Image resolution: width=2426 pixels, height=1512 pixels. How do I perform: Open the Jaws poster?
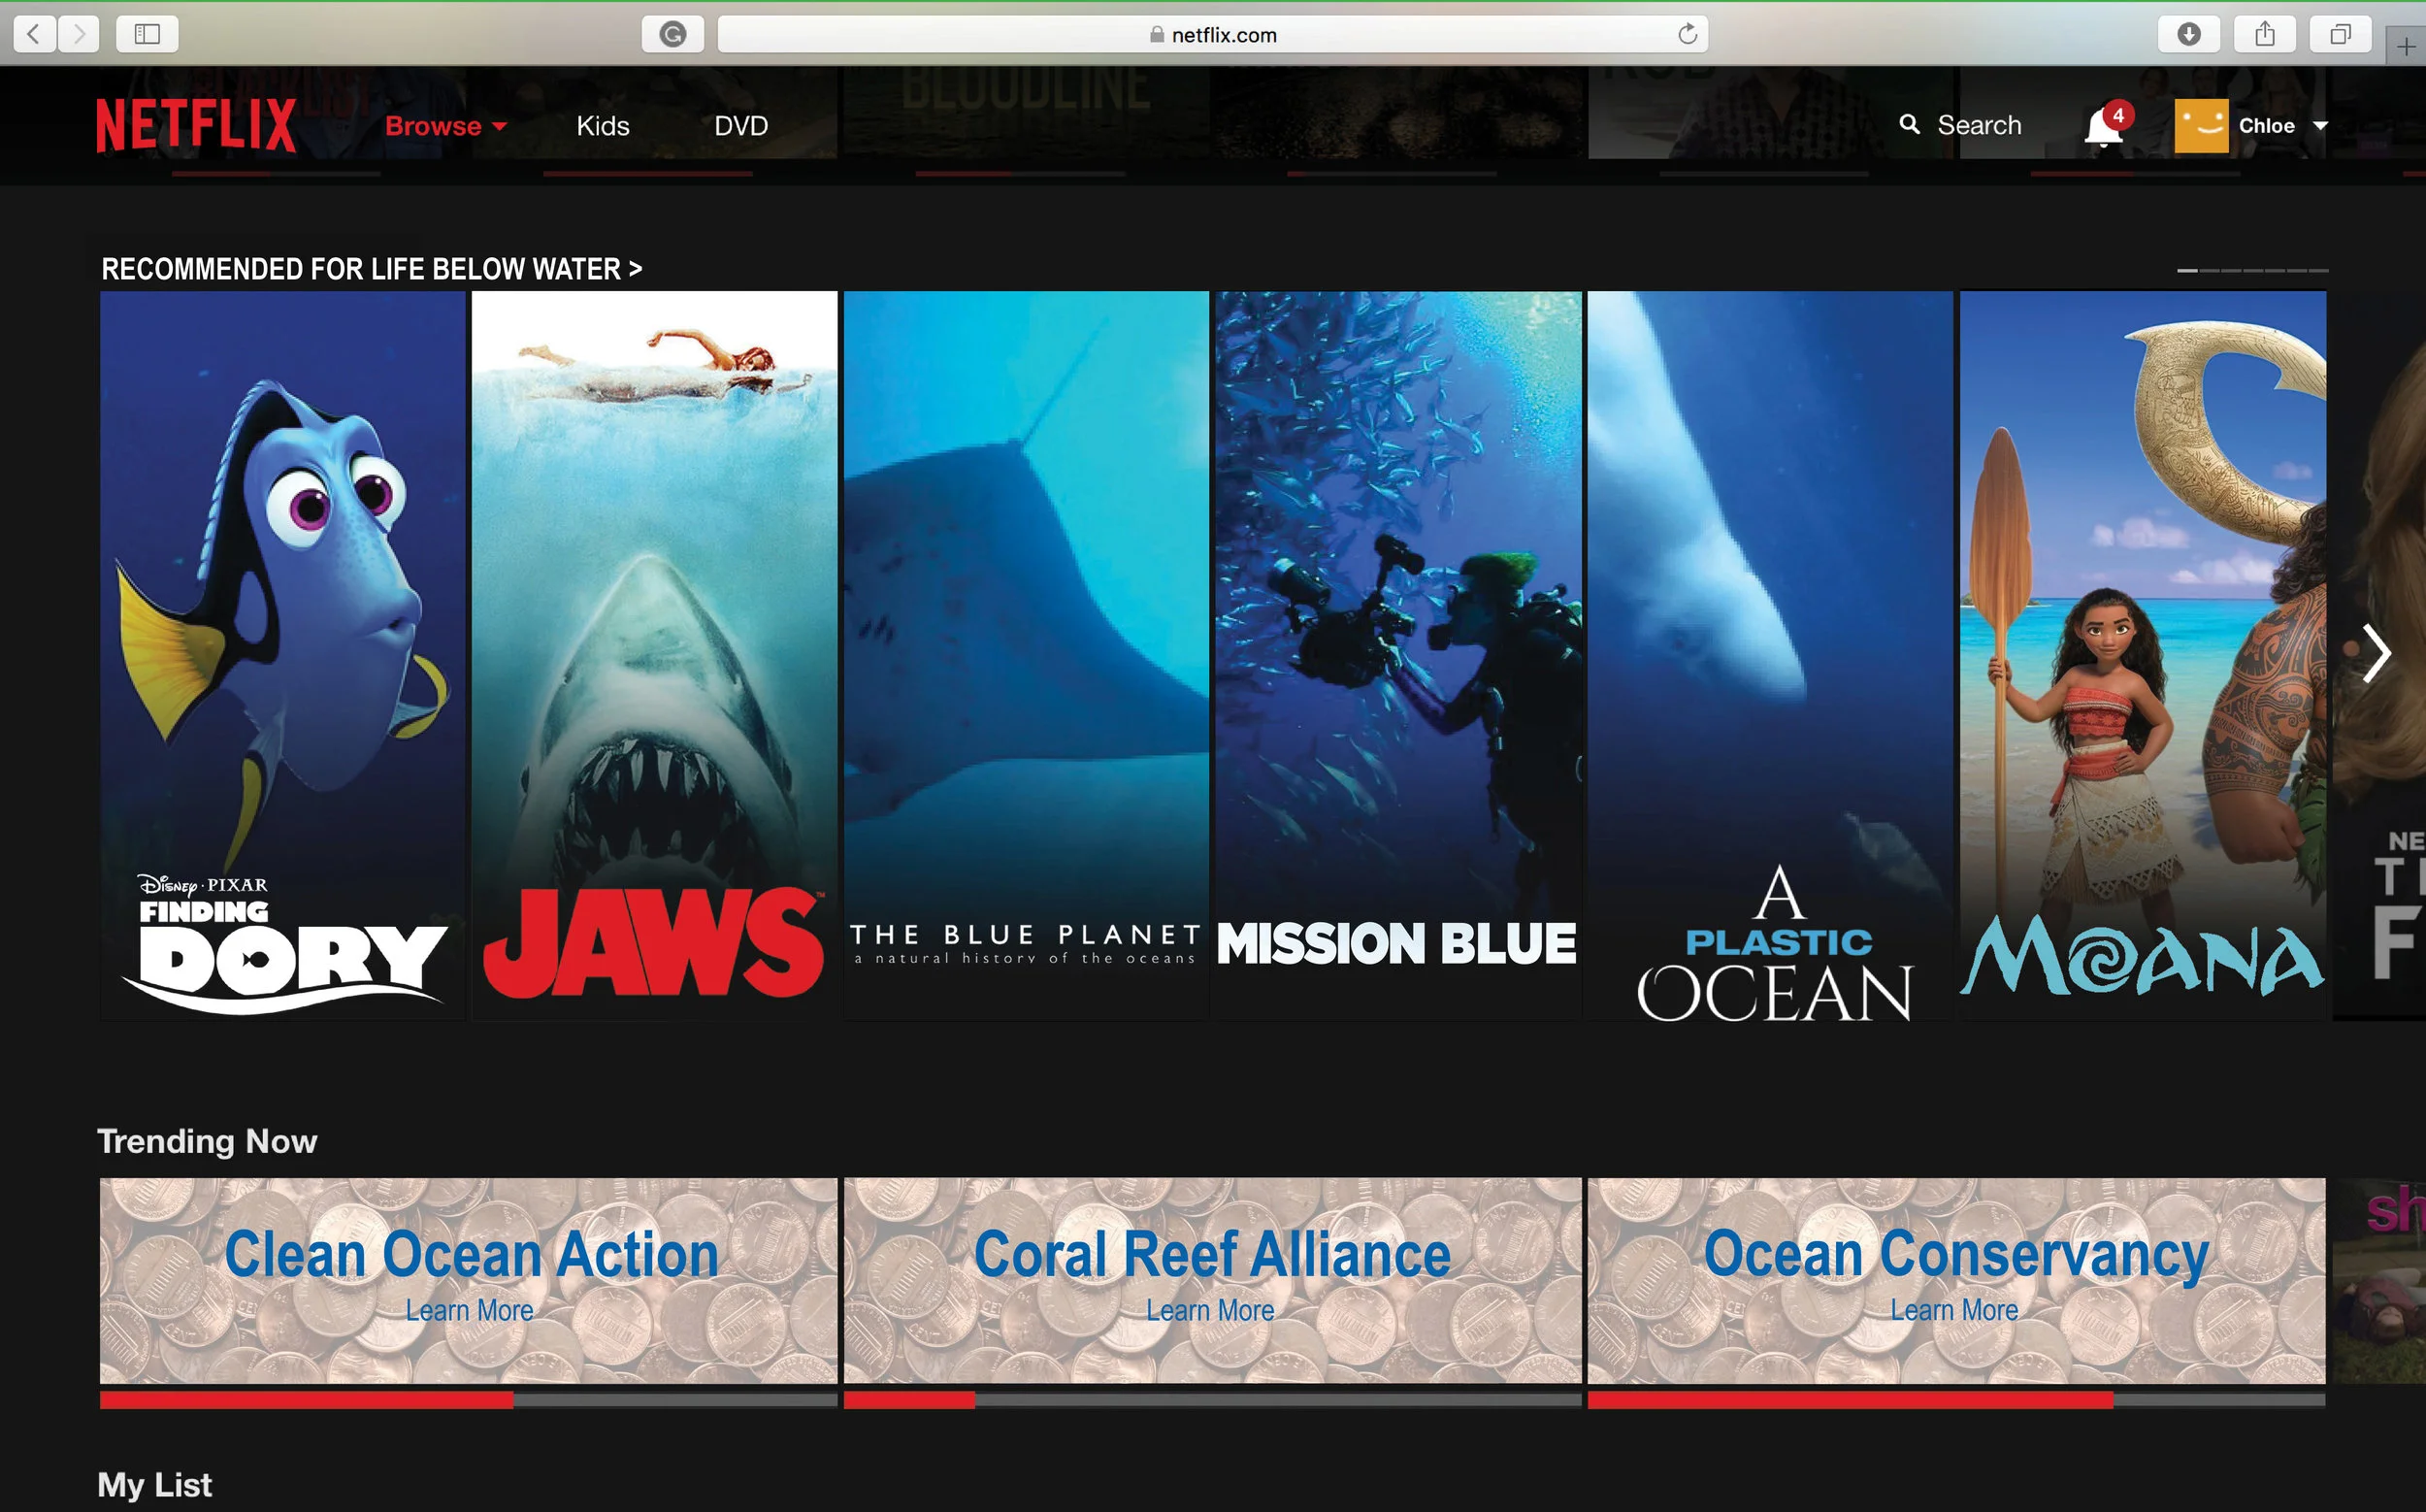(x=654, y=655)
